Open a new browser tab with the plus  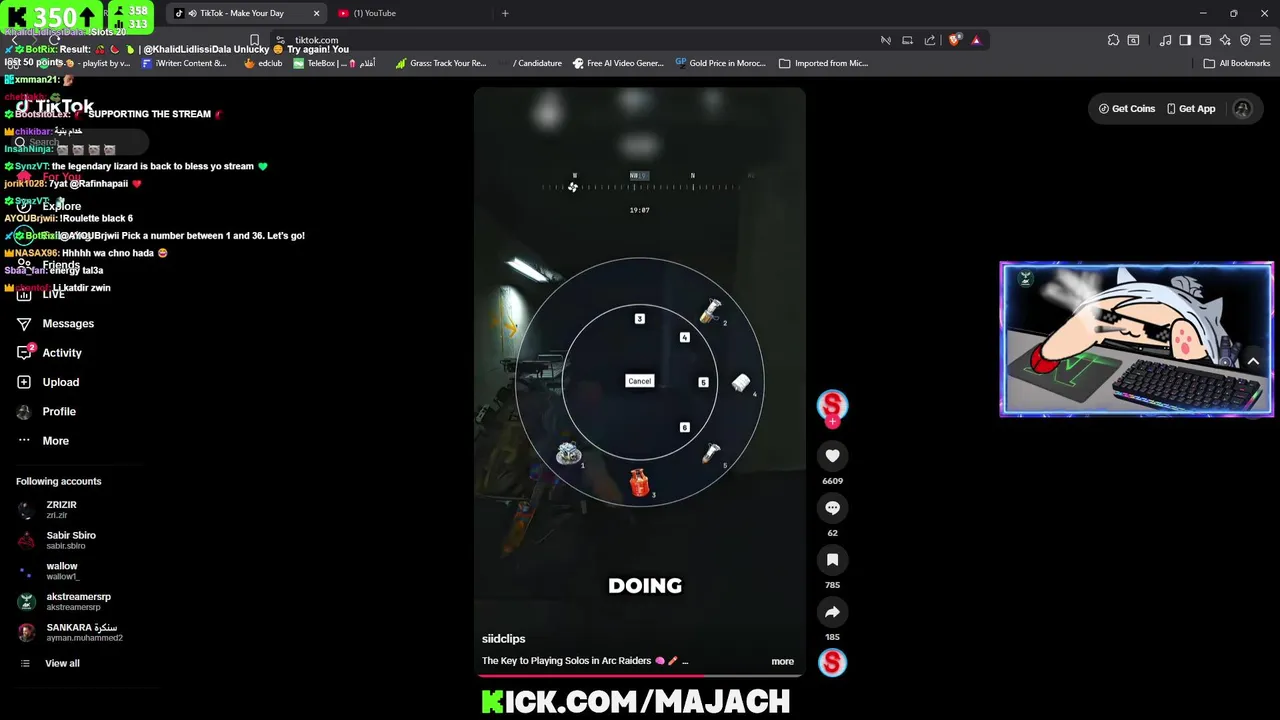(x=505, y=13)
